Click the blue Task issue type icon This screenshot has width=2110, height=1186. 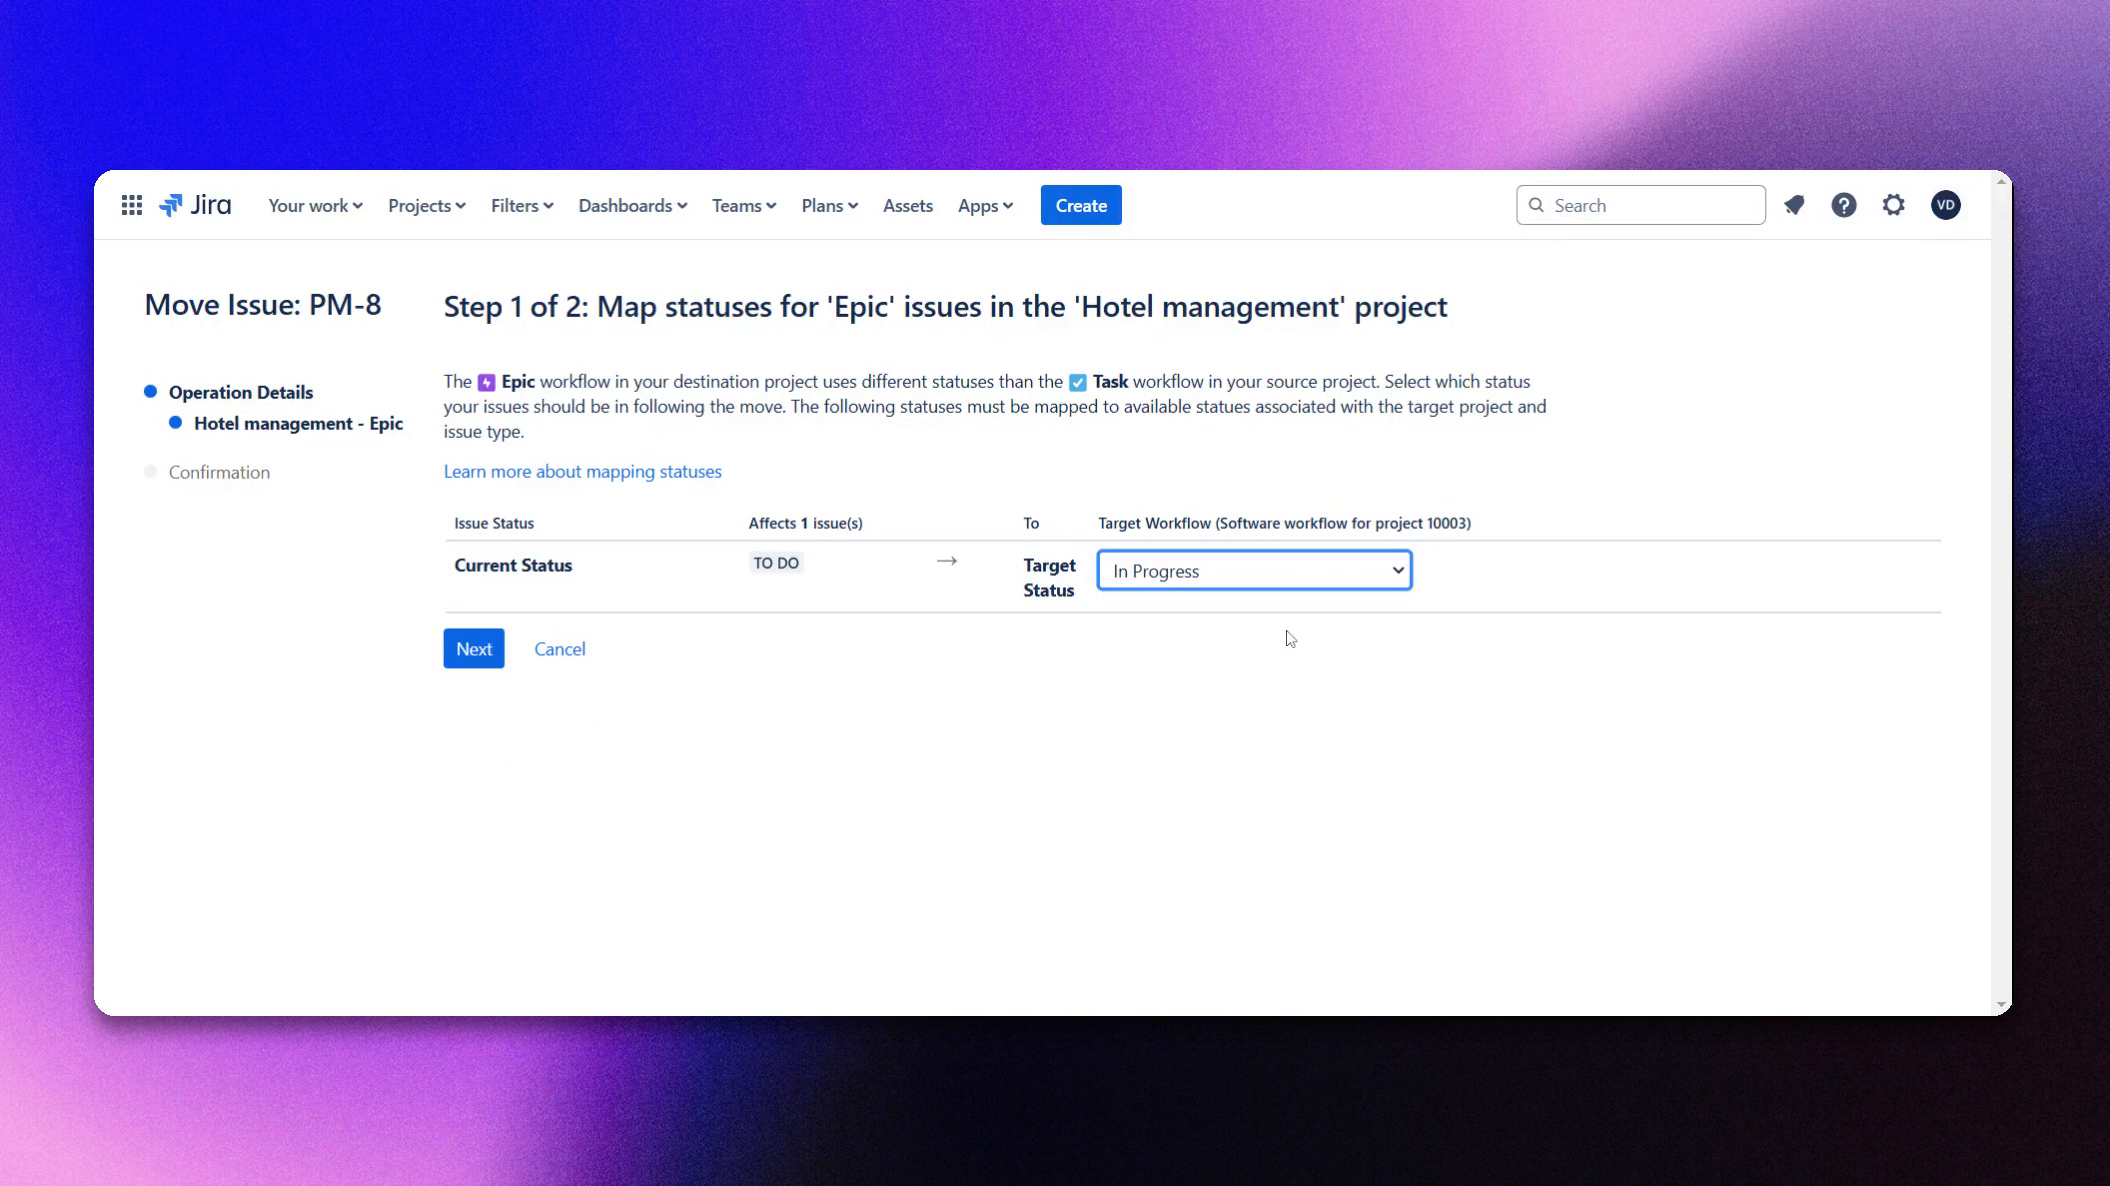pyautogui.click(x=1077, y=381)
